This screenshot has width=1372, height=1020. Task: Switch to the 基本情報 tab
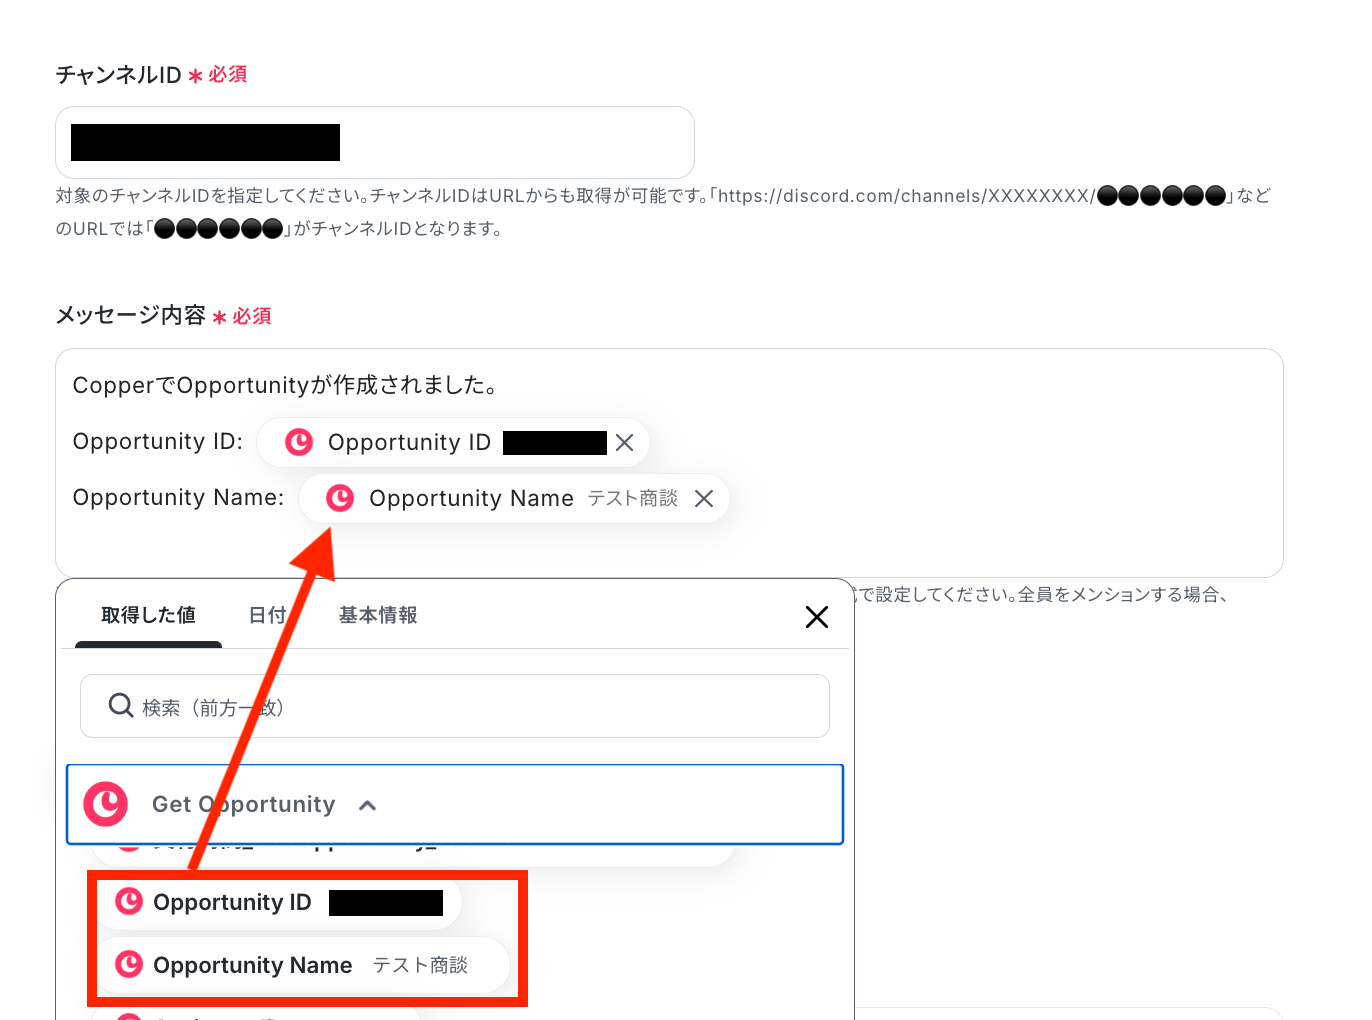pos(378,616)
